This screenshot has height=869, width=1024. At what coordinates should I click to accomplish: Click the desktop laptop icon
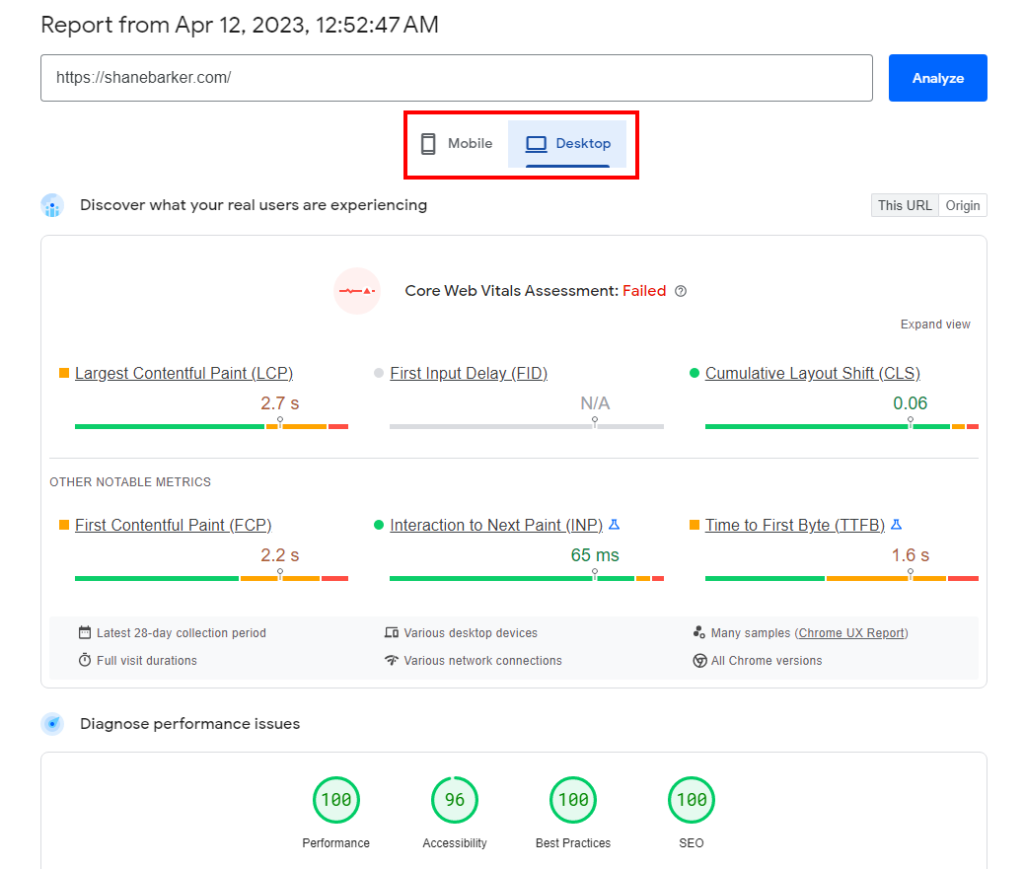point(536,144)
